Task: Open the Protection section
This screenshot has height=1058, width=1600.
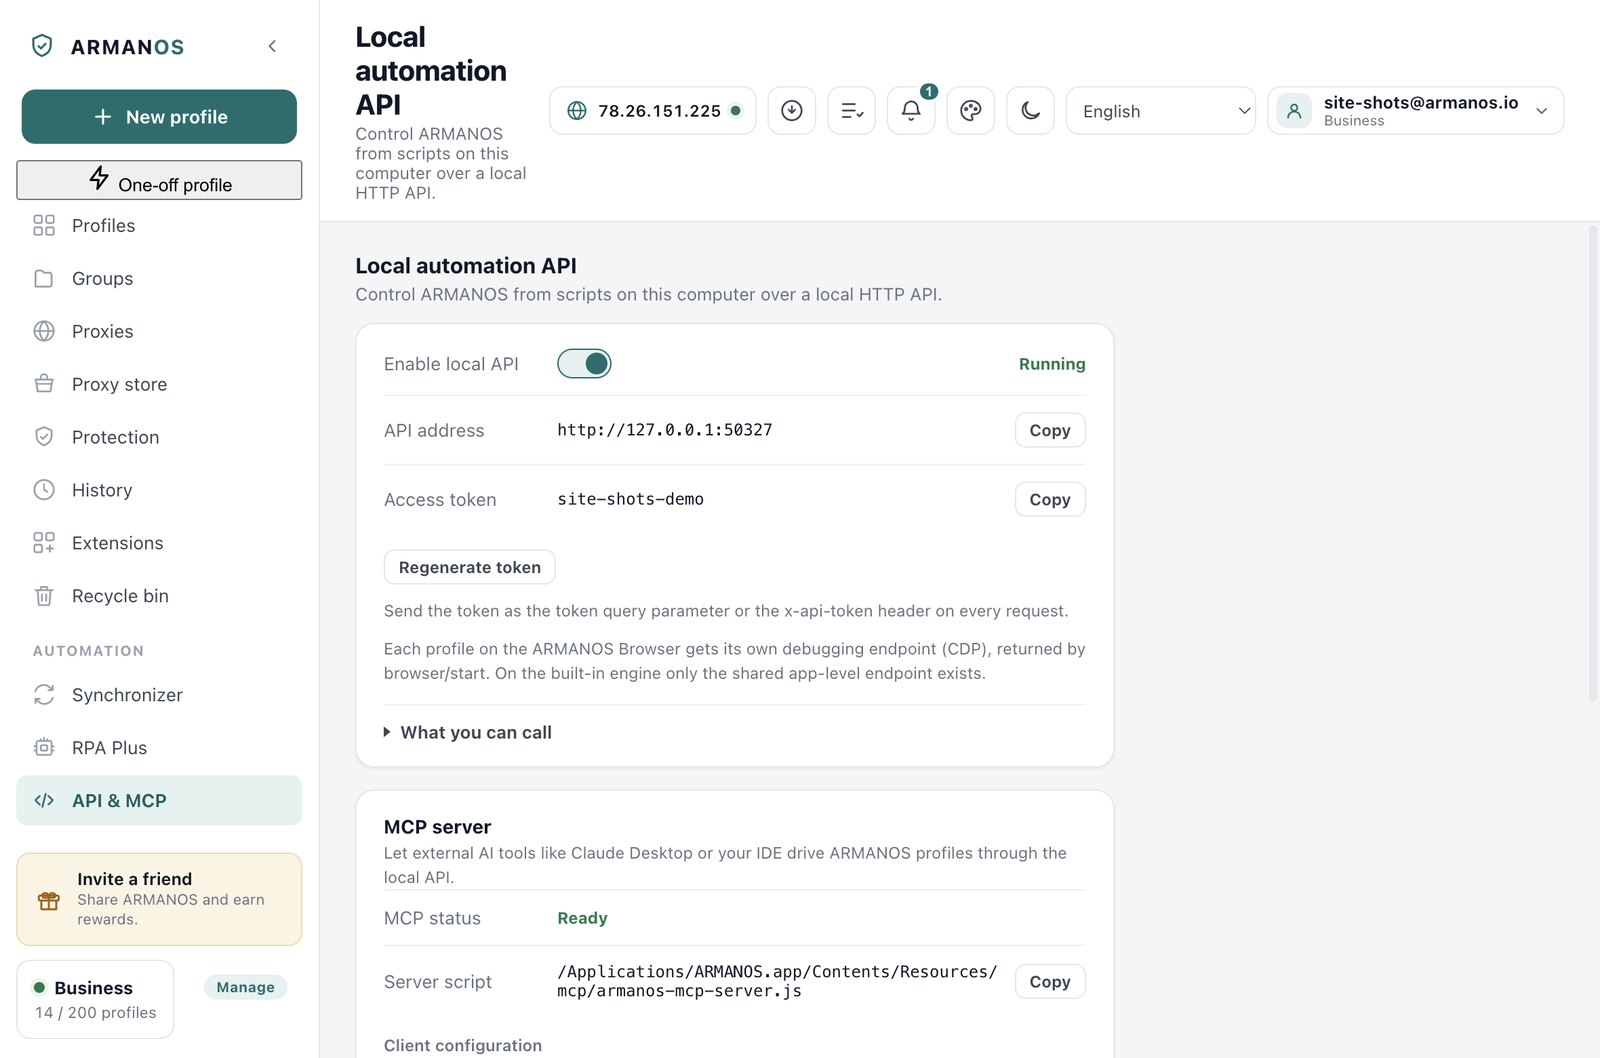Action: pyautogui.click(x=159, y=437)
